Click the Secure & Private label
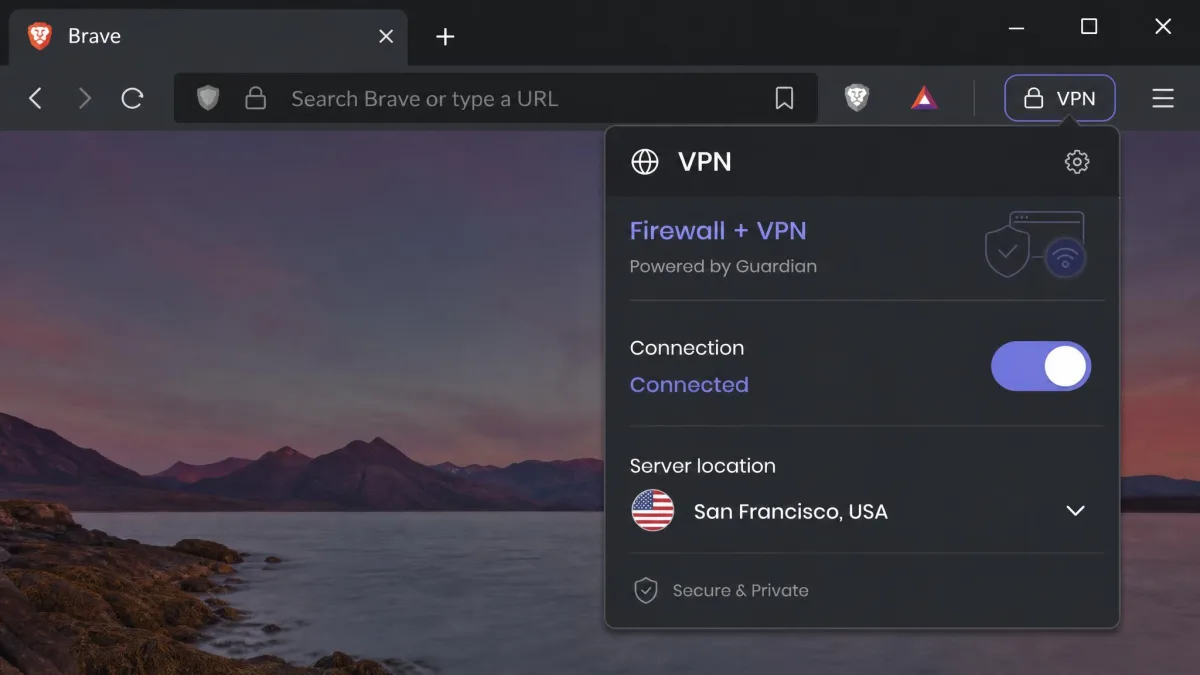This screenshot has height=675, width=1200. coord(741,591)
